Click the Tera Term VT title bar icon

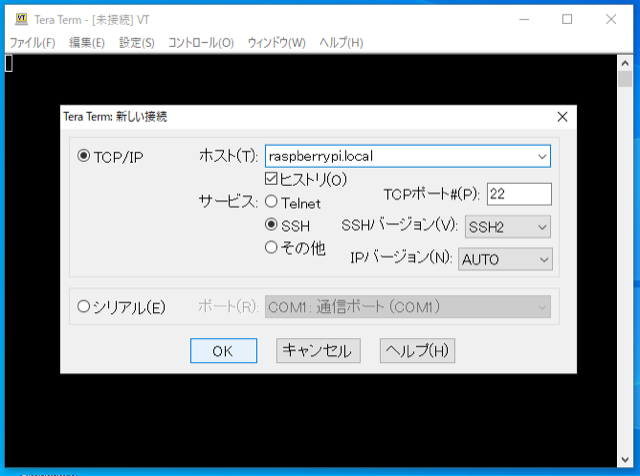coord(21,19)
